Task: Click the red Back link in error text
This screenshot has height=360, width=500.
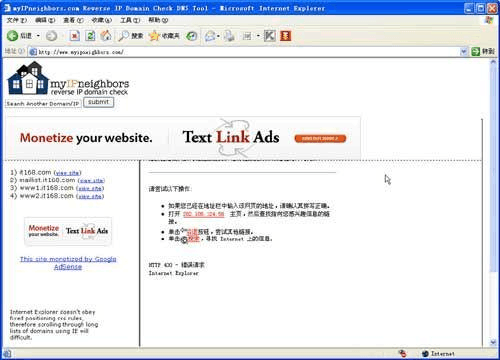Action: tap(193, 232)
